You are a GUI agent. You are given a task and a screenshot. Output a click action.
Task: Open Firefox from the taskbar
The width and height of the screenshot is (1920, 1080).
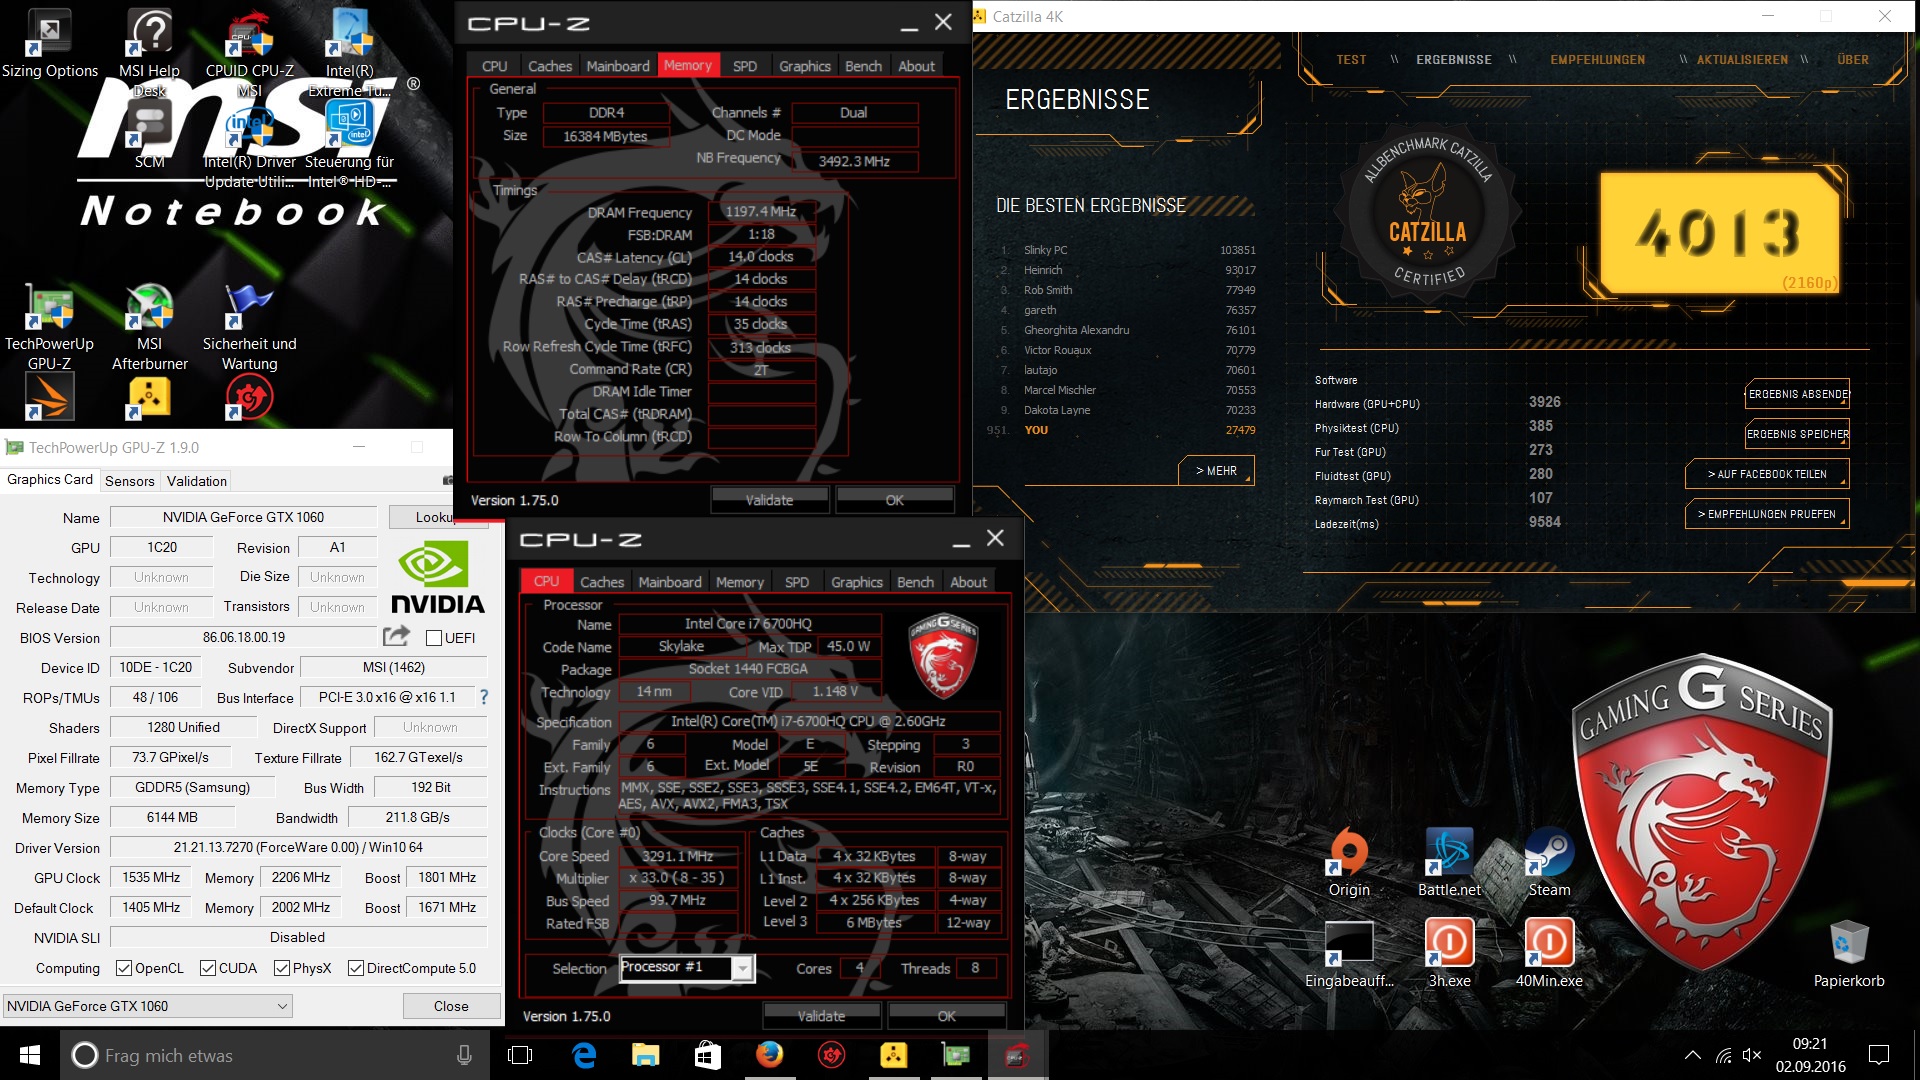769,1055
